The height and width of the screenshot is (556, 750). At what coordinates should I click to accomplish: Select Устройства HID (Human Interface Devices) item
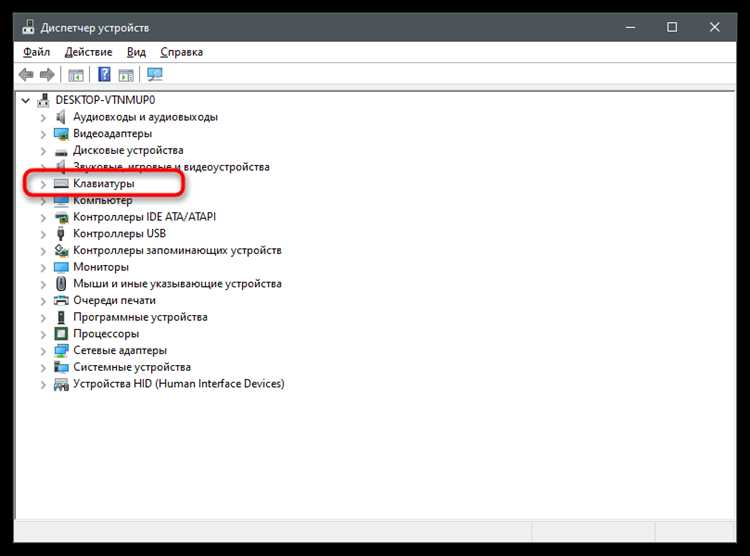pyautogui.click(x=178, y=384)
